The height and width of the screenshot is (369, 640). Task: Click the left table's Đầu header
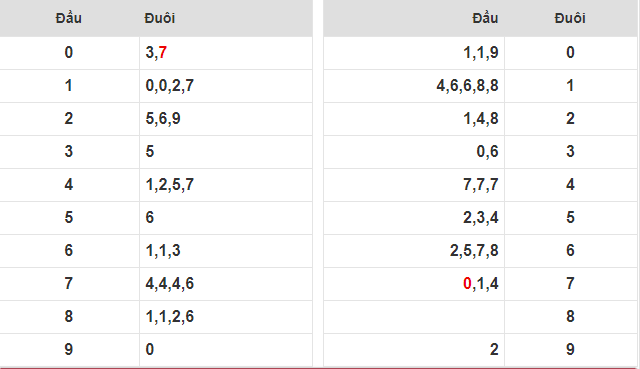pyautogui.click(x=69, y=18)
